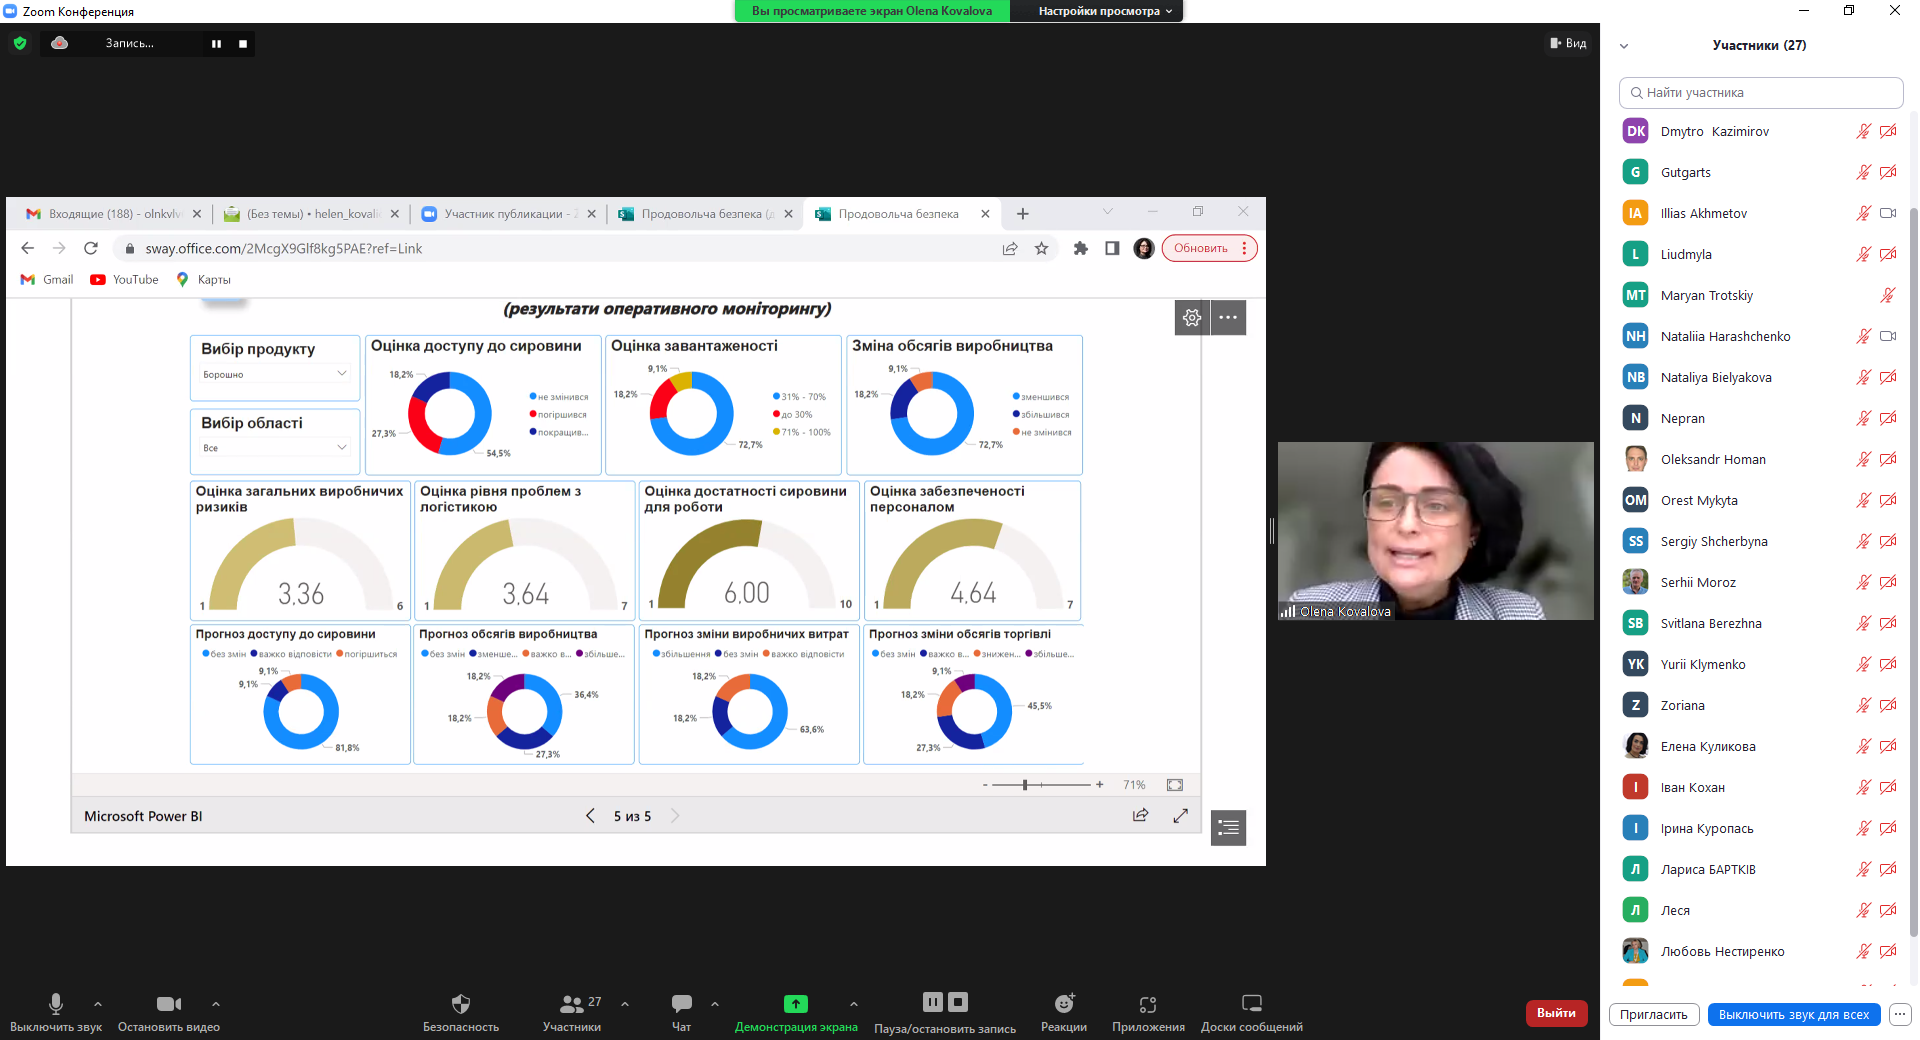Toggle mute for Dmytro Kazimirov

click(1863, 131)
